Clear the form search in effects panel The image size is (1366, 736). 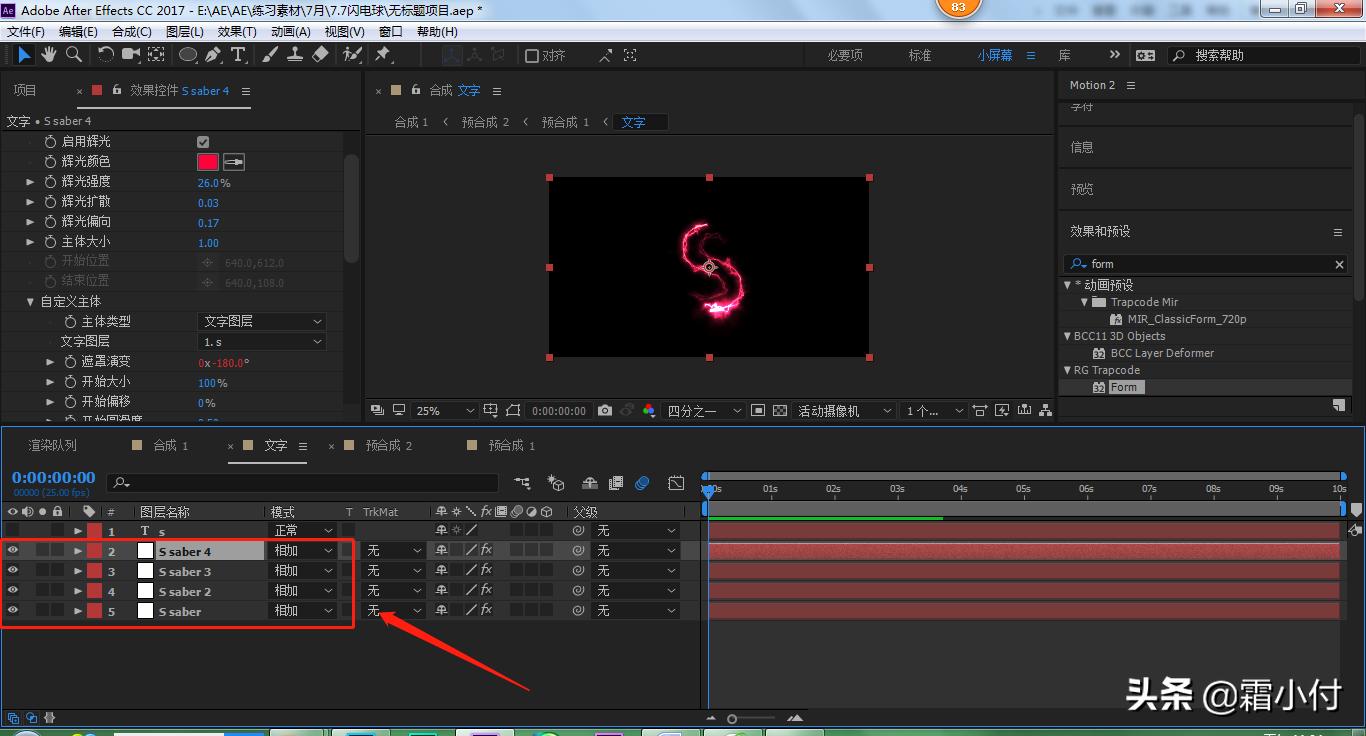[x=1339, y=264]
